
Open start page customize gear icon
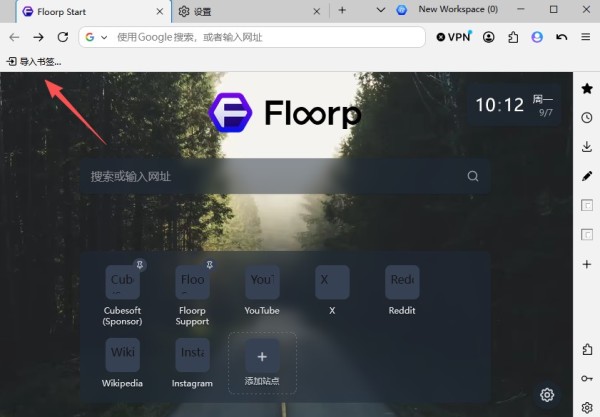pos(547,394)
